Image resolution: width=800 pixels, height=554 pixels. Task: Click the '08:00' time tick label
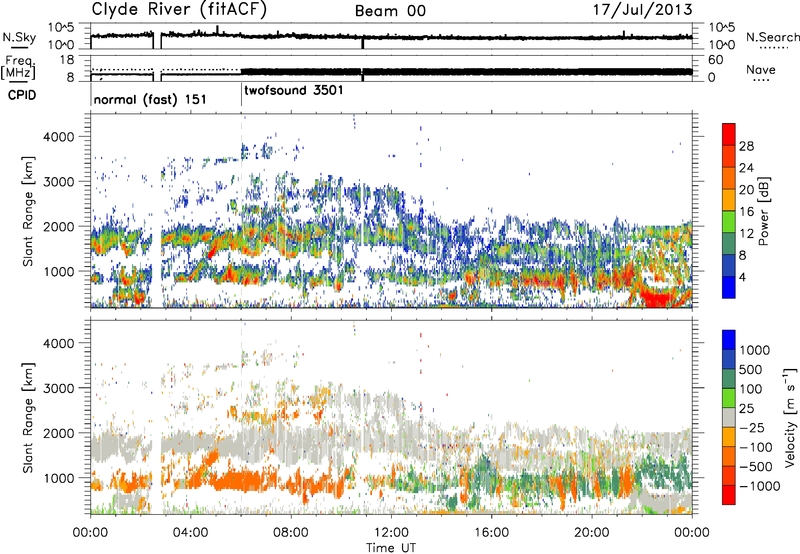(x=291, y=533)
